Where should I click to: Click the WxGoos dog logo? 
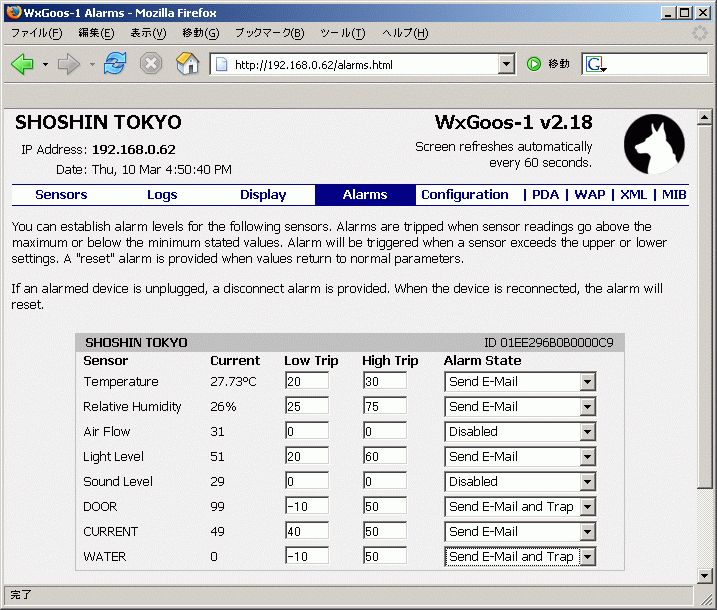[x=654, y=144]
